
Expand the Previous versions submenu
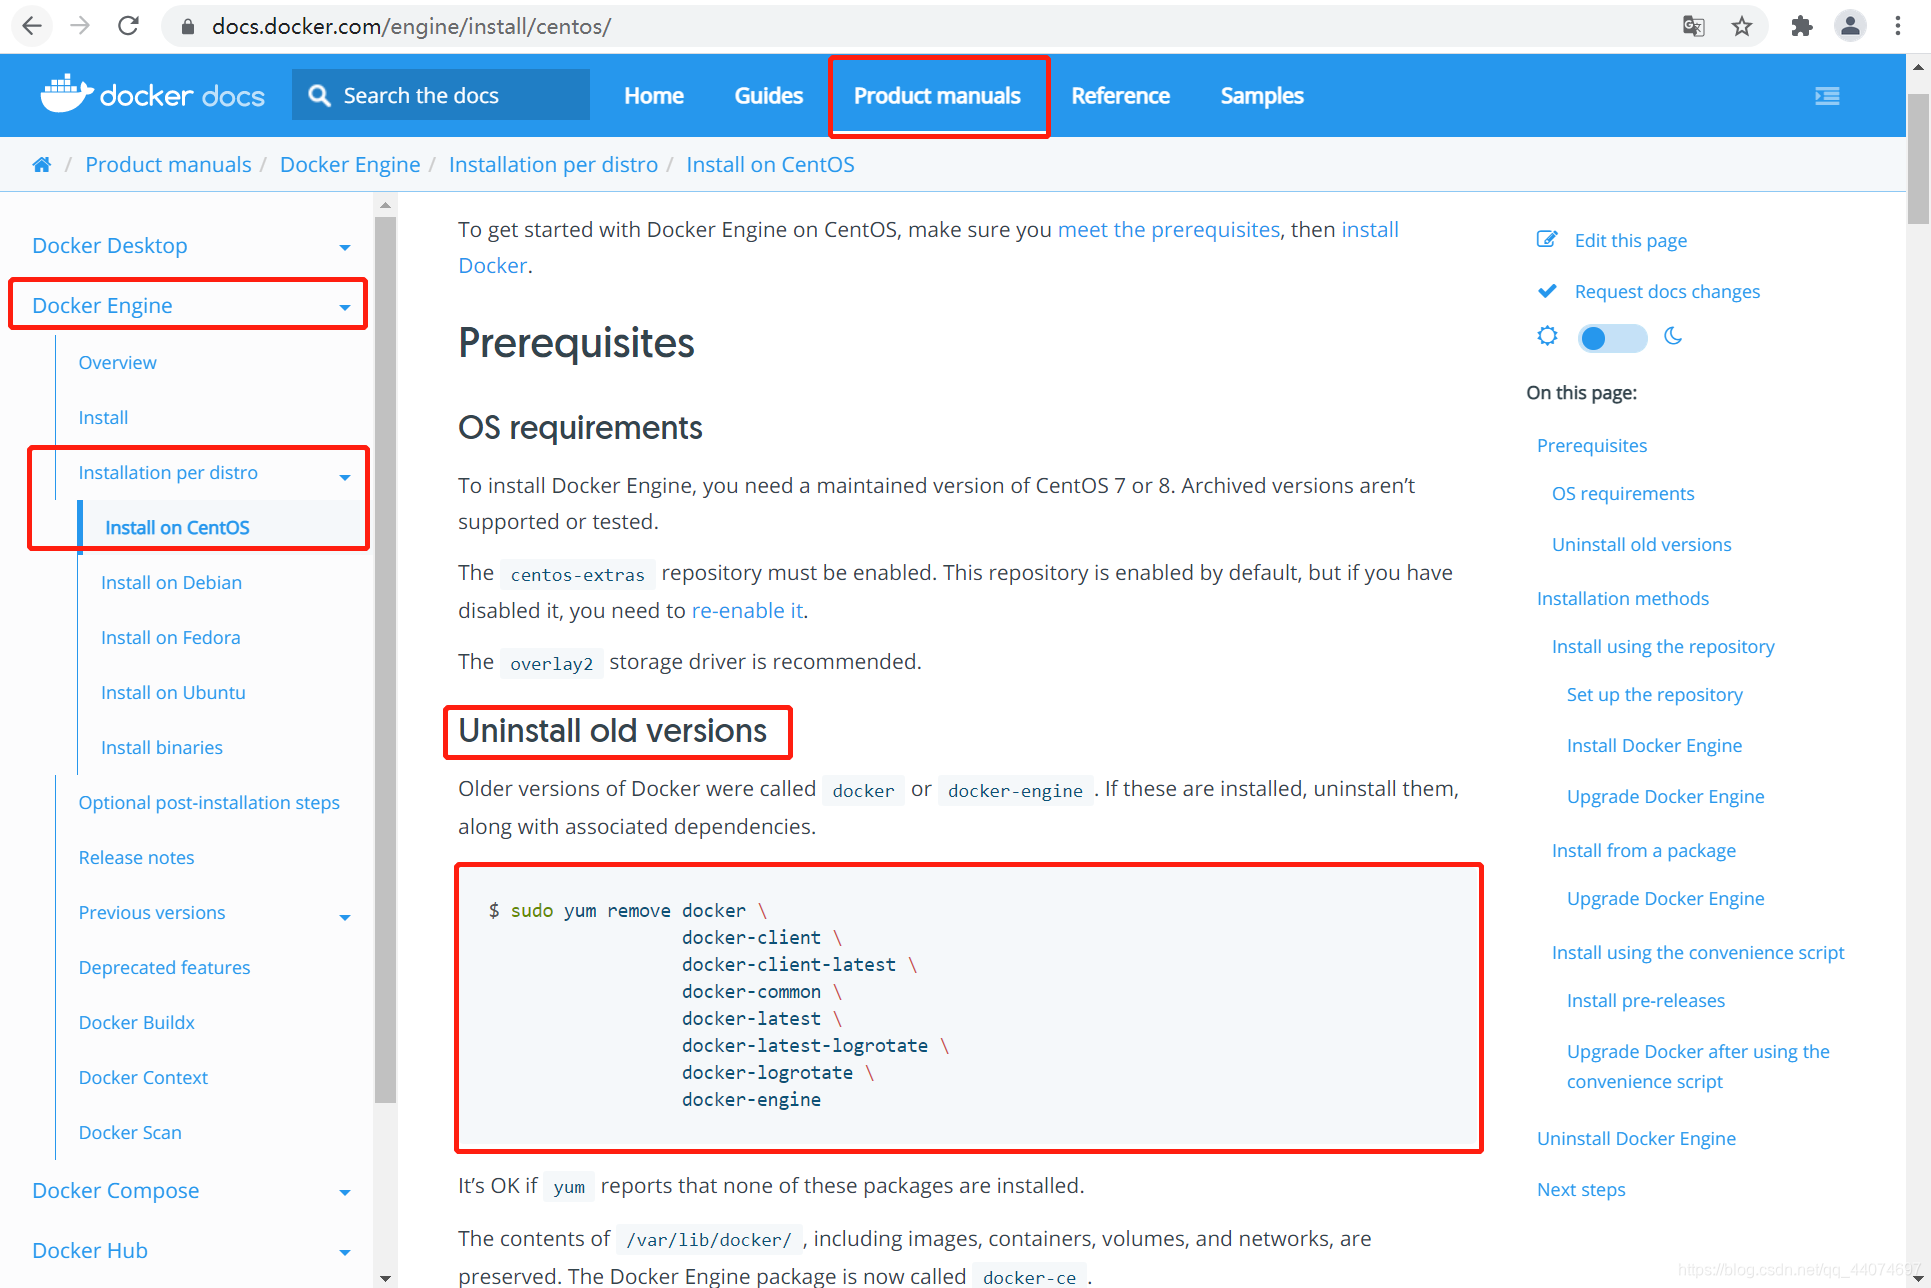tap(345, 917)
